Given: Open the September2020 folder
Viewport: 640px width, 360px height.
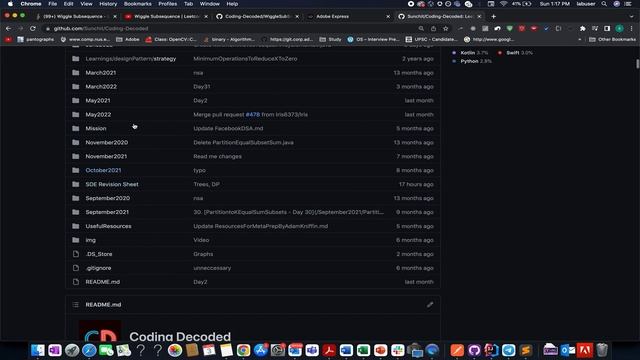Looking at the screenshot, I should [107, 198].
